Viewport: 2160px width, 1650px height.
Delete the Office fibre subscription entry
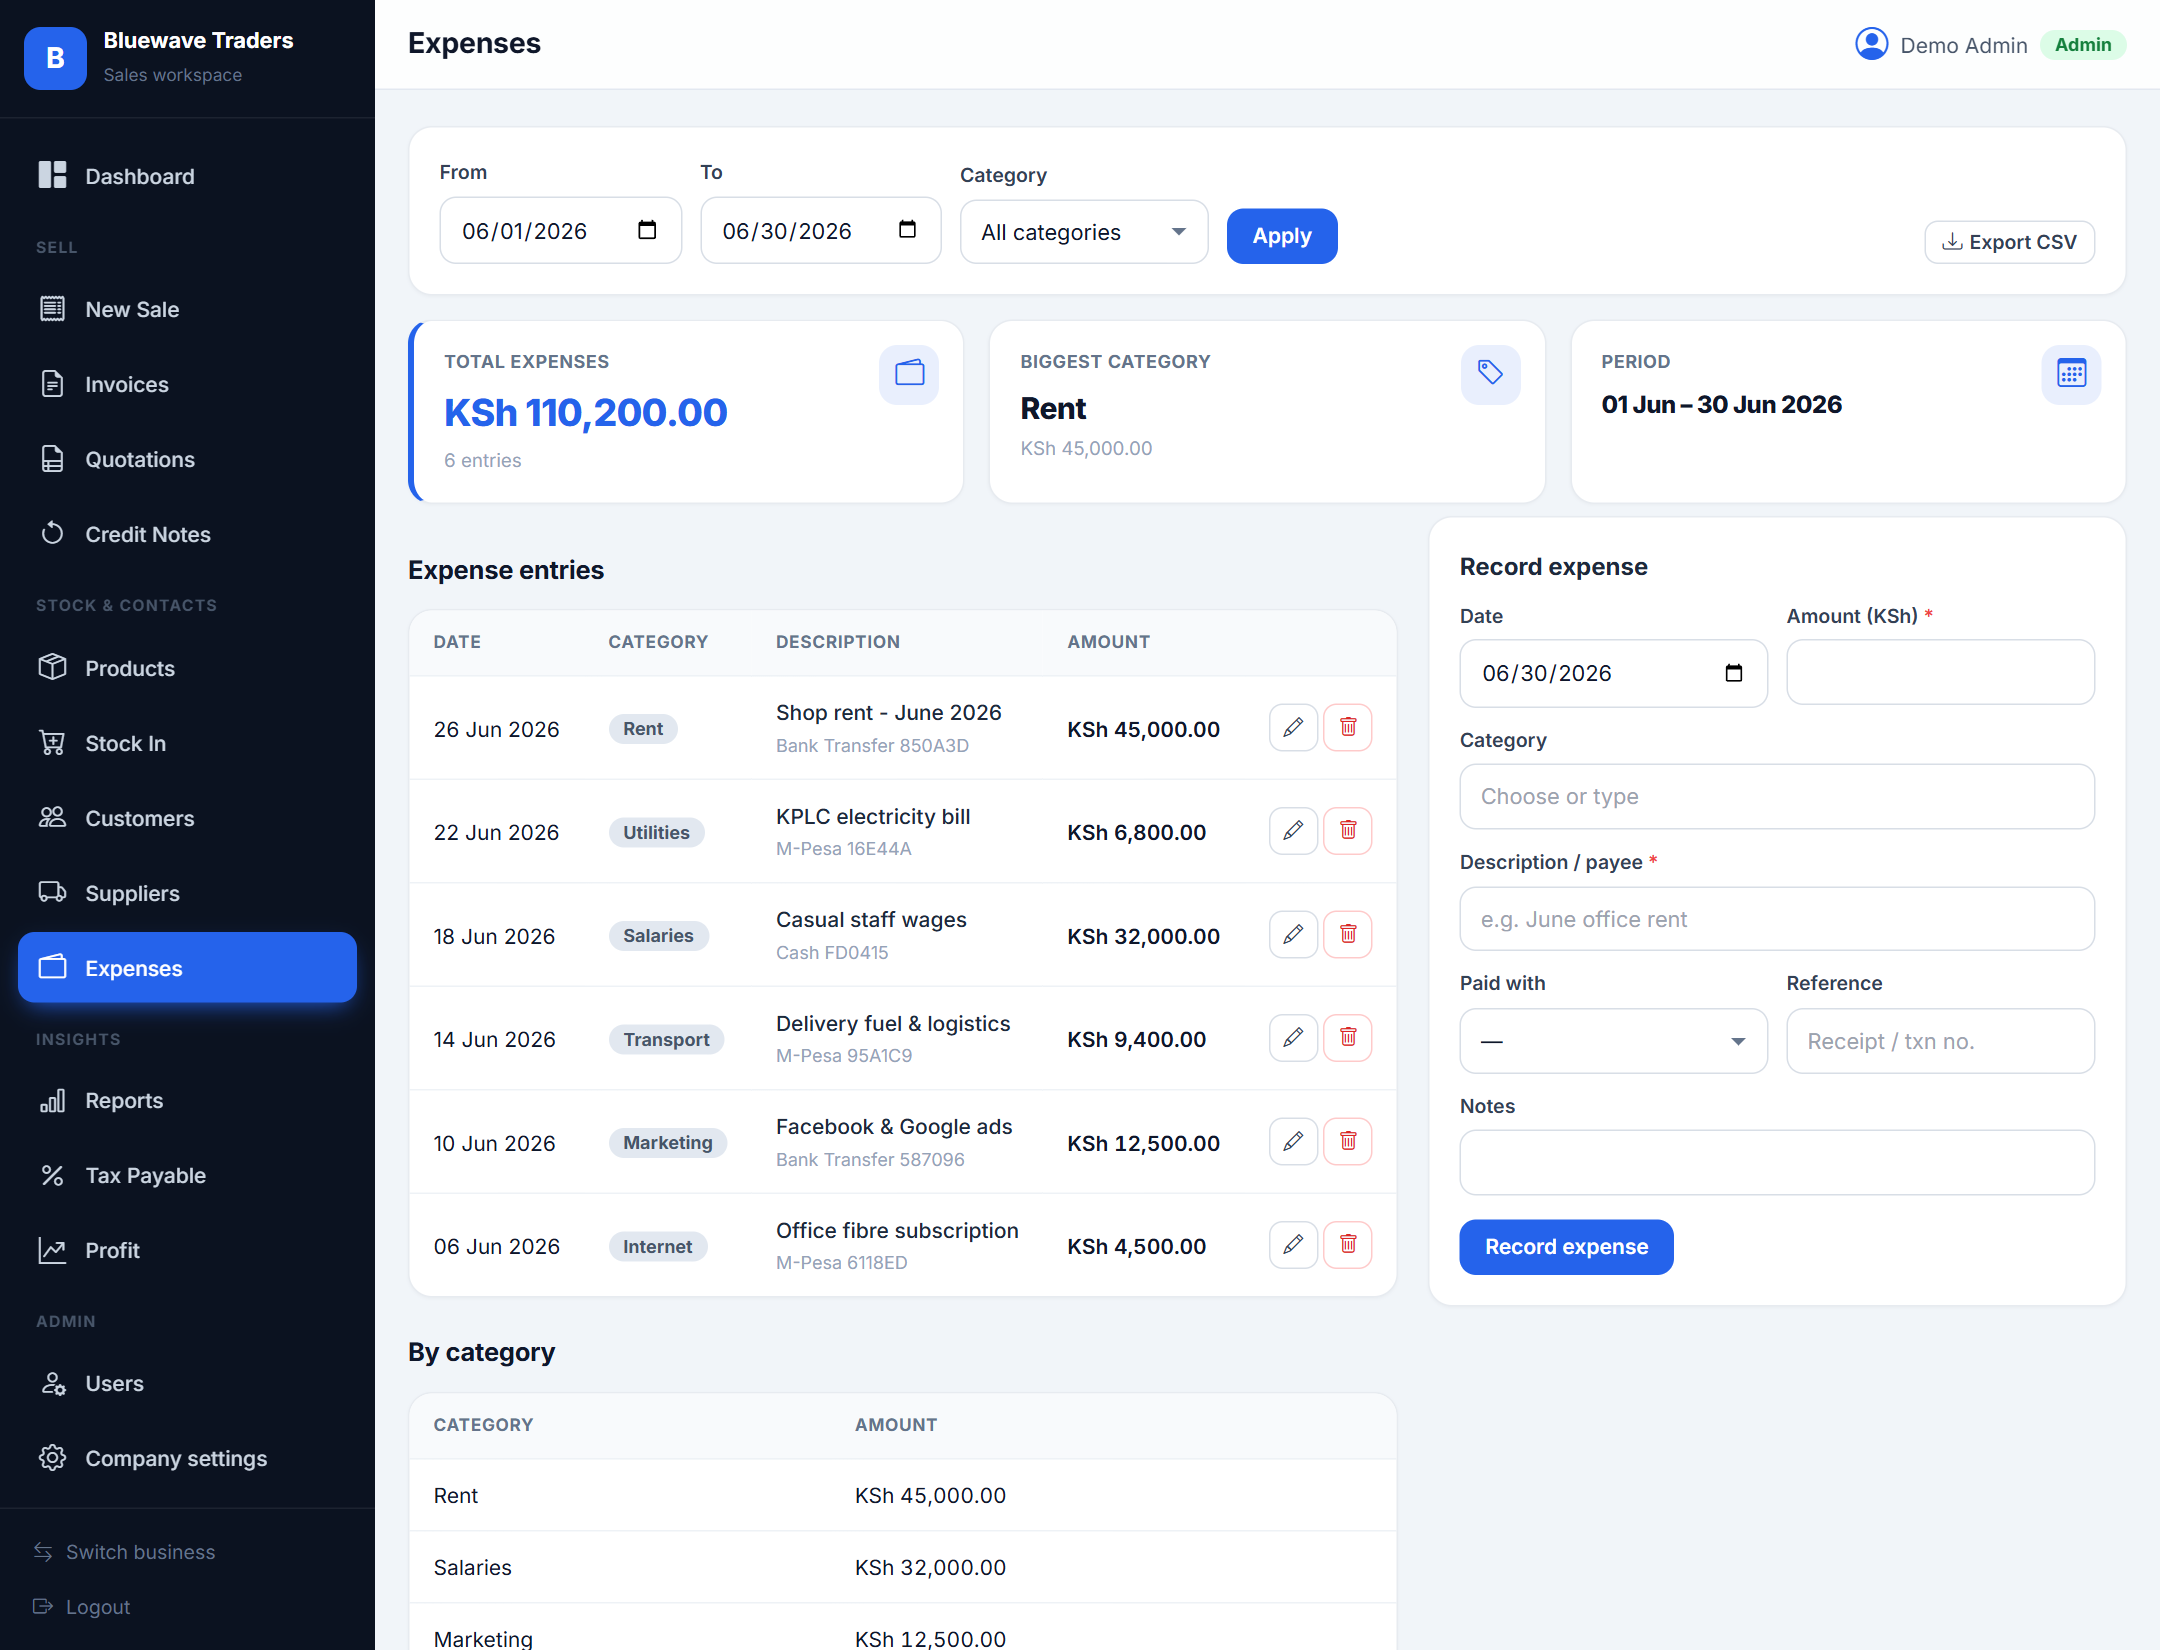tap(1348, 1244)
